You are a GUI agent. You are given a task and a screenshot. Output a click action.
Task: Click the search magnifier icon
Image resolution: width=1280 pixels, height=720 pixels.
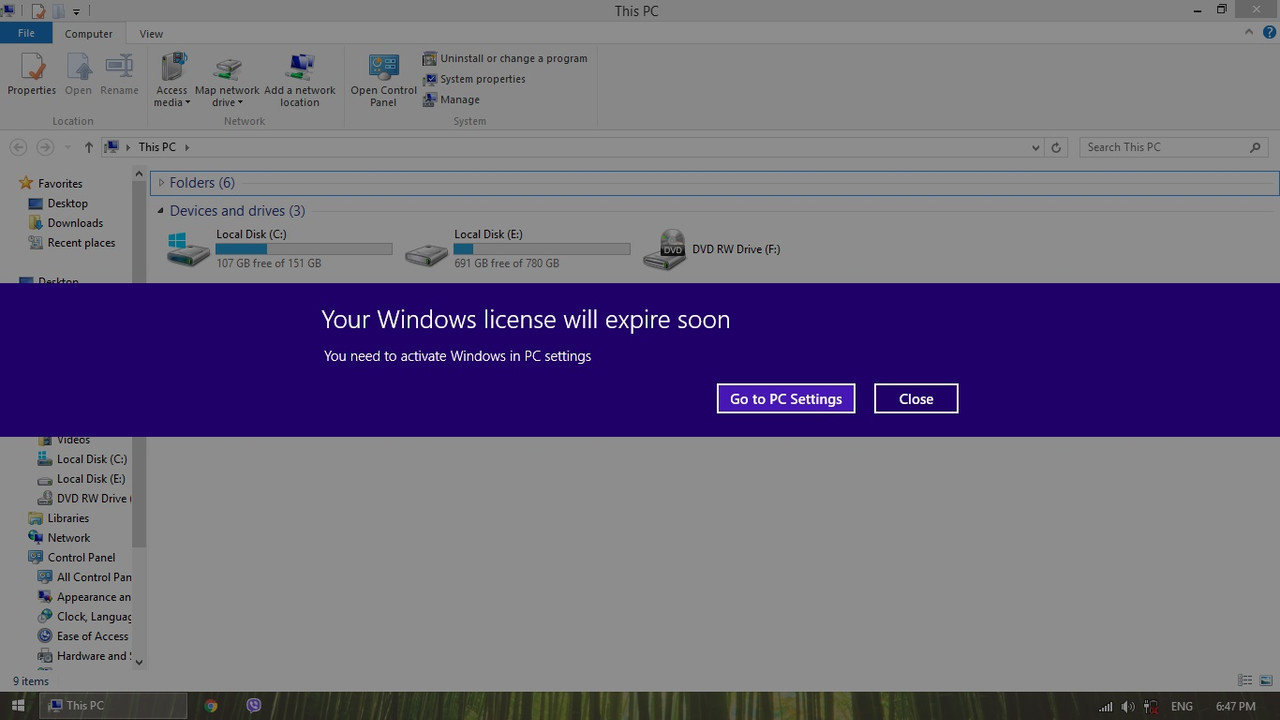click(1256, 147)
